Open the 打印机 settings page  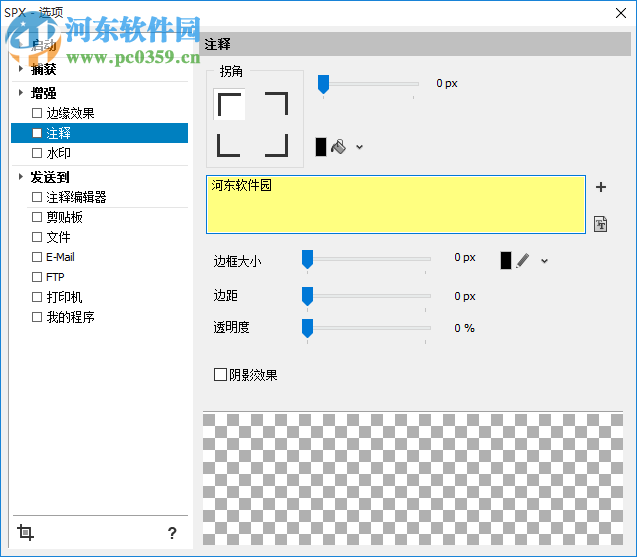[65, 297]
